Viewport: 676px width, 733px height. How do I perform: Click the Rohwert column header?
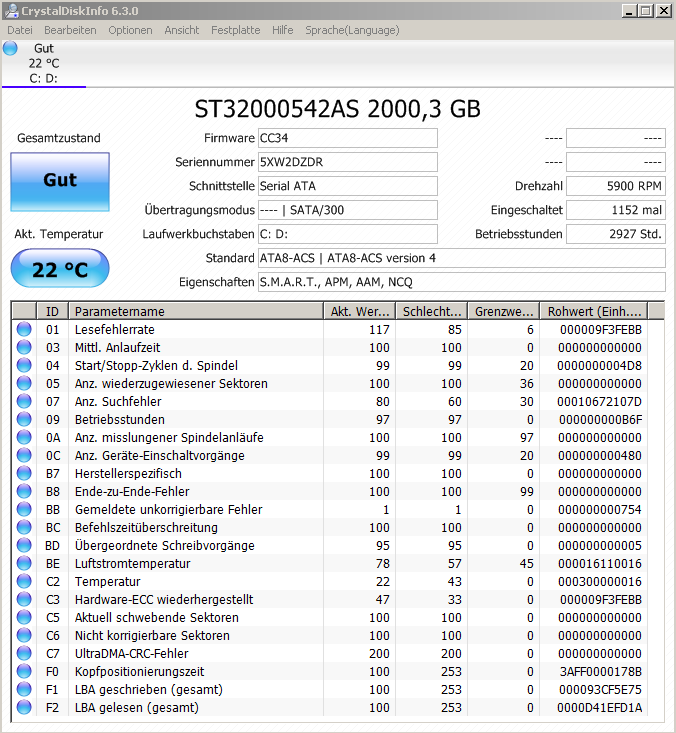pos(594,311)
